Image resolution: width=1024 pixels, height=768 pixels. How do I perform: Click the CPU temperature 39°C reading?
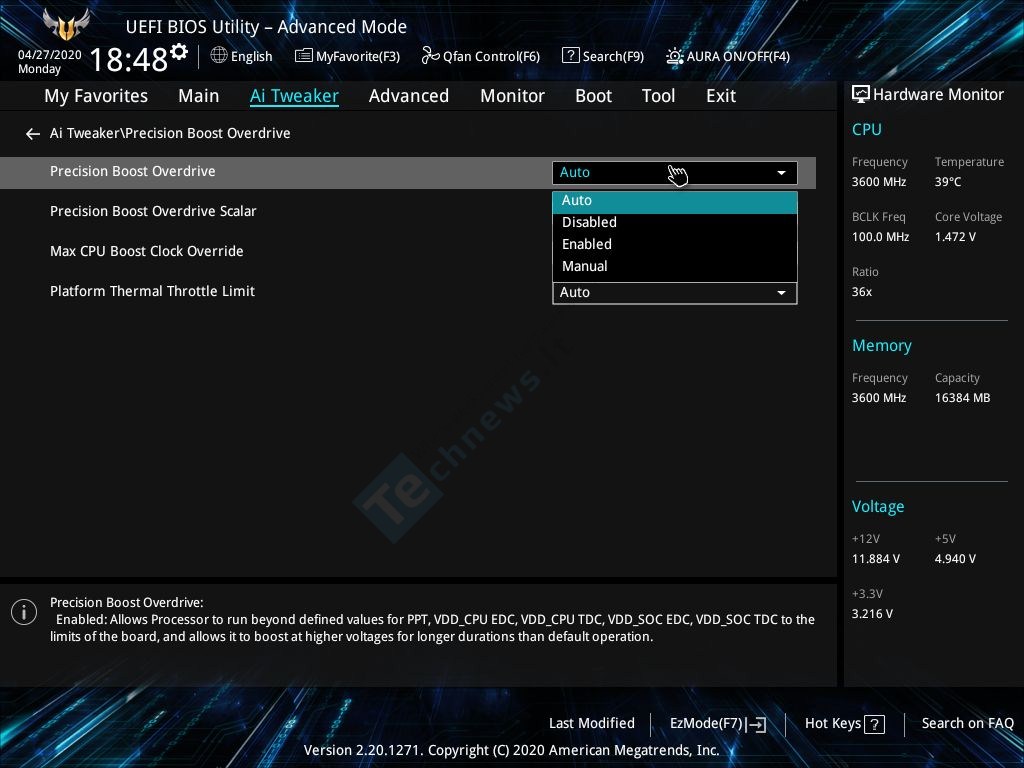point(948,182)
